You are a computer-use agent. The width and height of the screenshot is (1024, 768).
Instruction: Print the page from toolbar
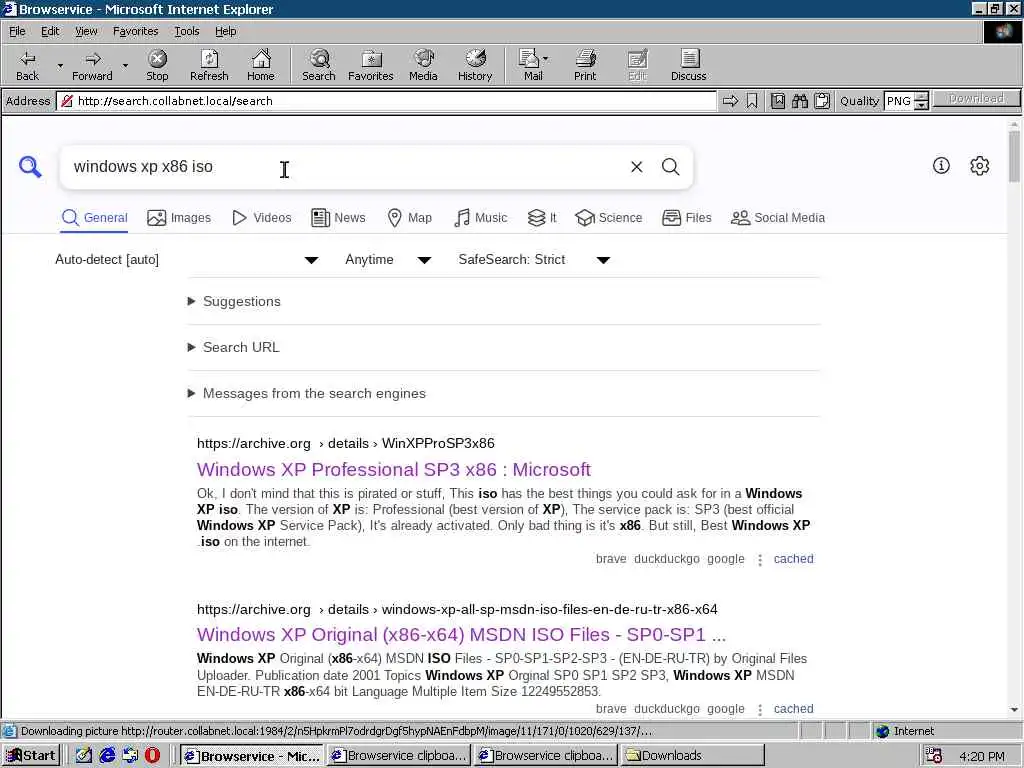point(585,65)
